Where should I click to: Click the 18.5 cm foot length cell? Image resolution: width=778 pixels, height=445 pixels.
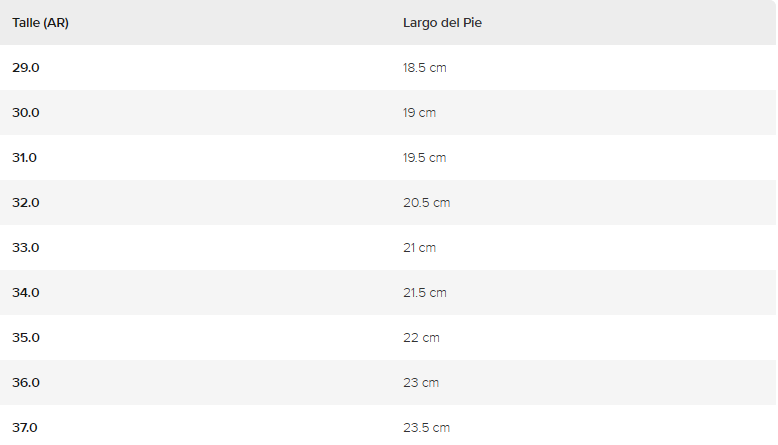tap(424, 68)
